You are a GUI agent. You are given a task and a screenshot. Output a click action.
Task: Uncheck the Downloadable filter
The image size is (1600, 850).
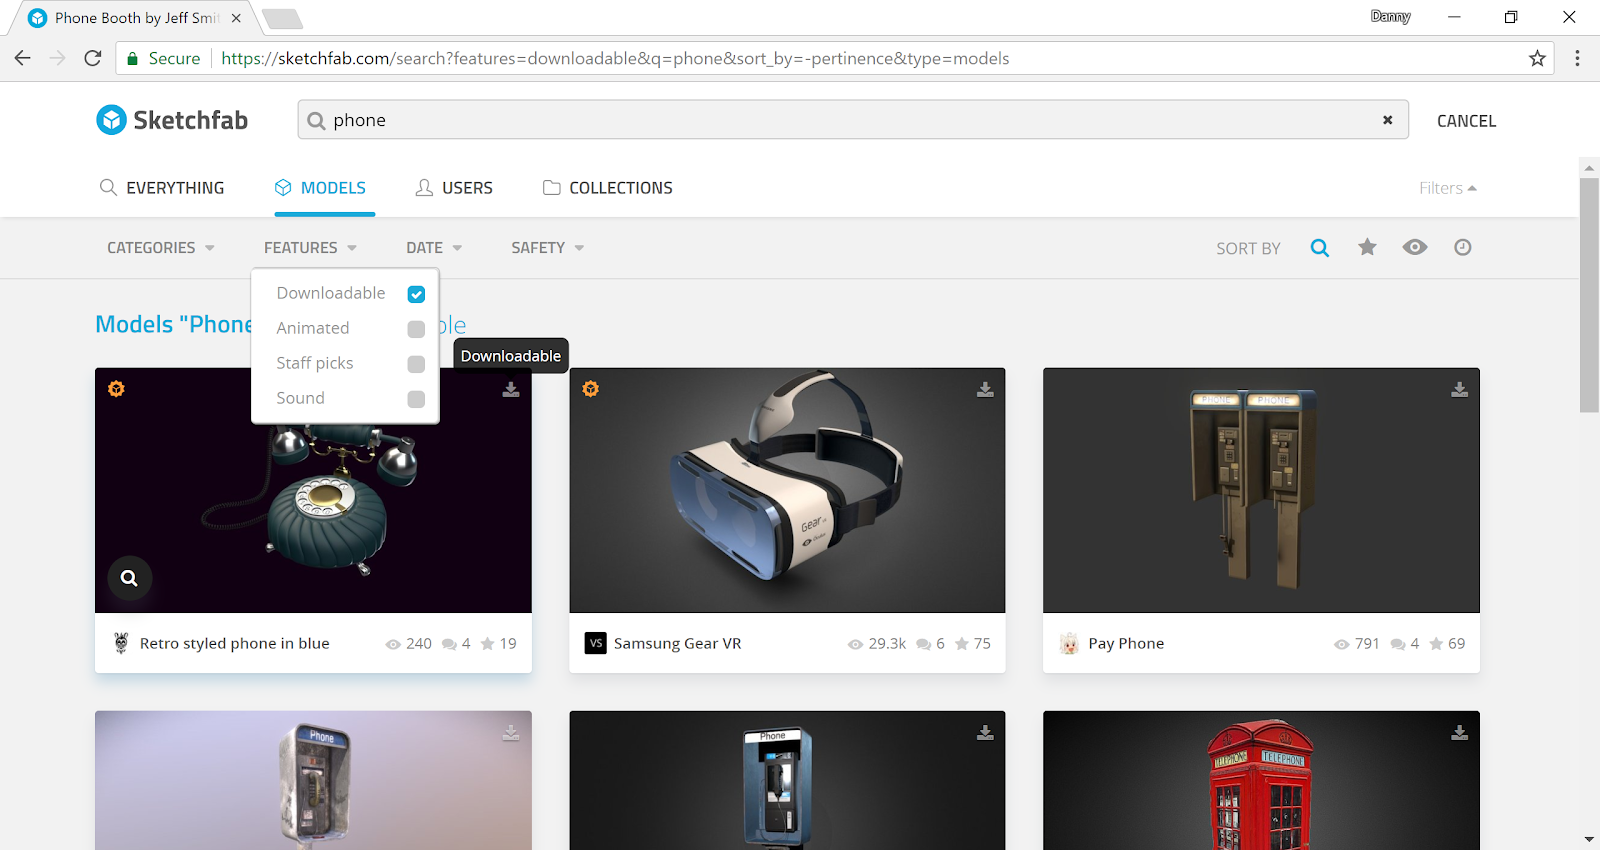tap(416, 294)
